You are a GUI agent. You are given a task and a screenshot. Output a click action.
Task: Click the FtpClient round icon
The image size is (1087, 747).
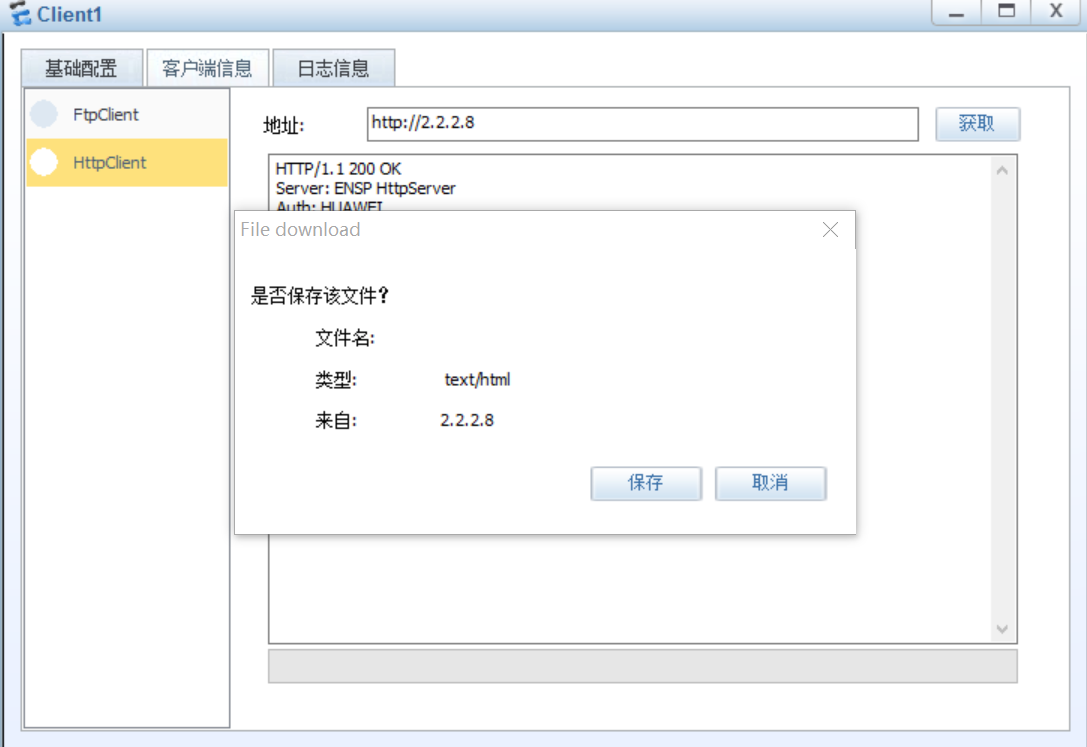point(44,114)
